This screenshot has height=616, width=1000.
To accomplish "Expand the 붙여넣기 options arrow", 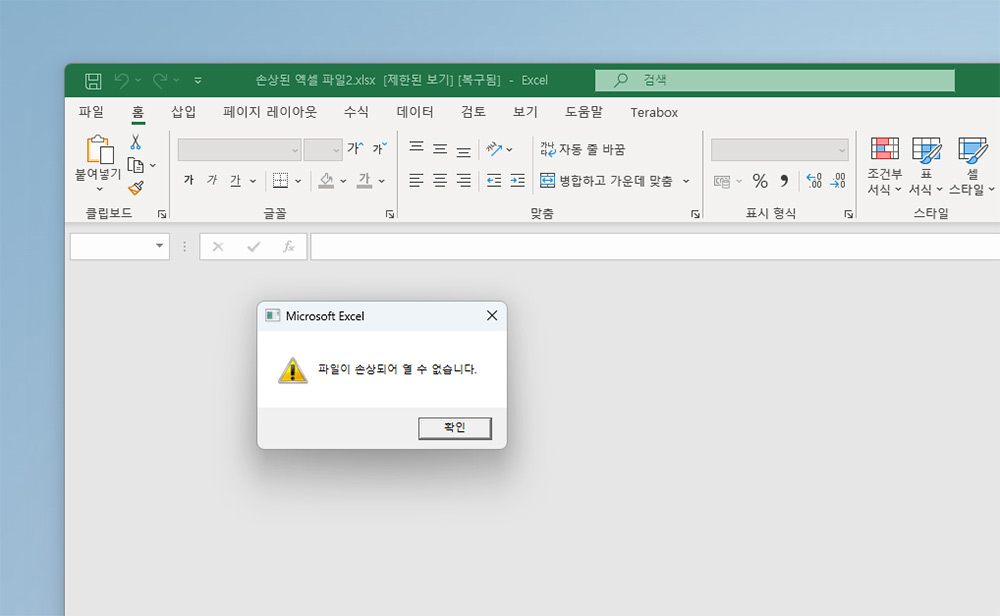I will pos(99,189).
